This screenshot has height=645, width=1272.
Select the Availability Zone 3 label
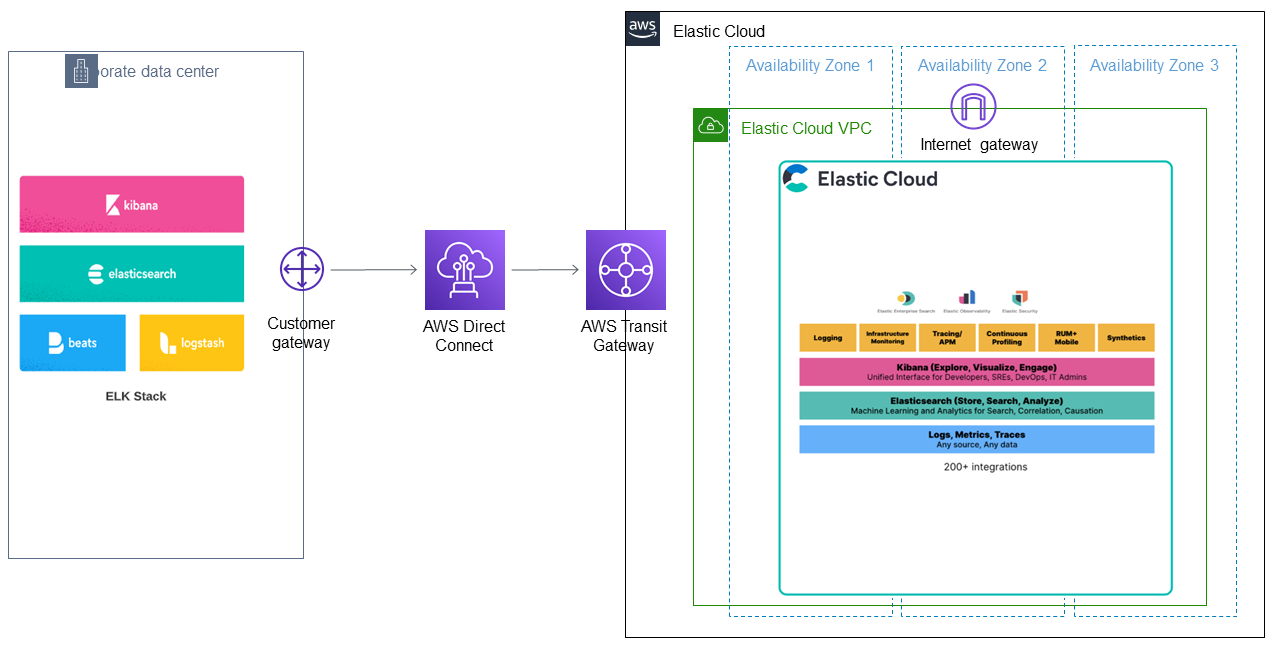[1154, 65]
